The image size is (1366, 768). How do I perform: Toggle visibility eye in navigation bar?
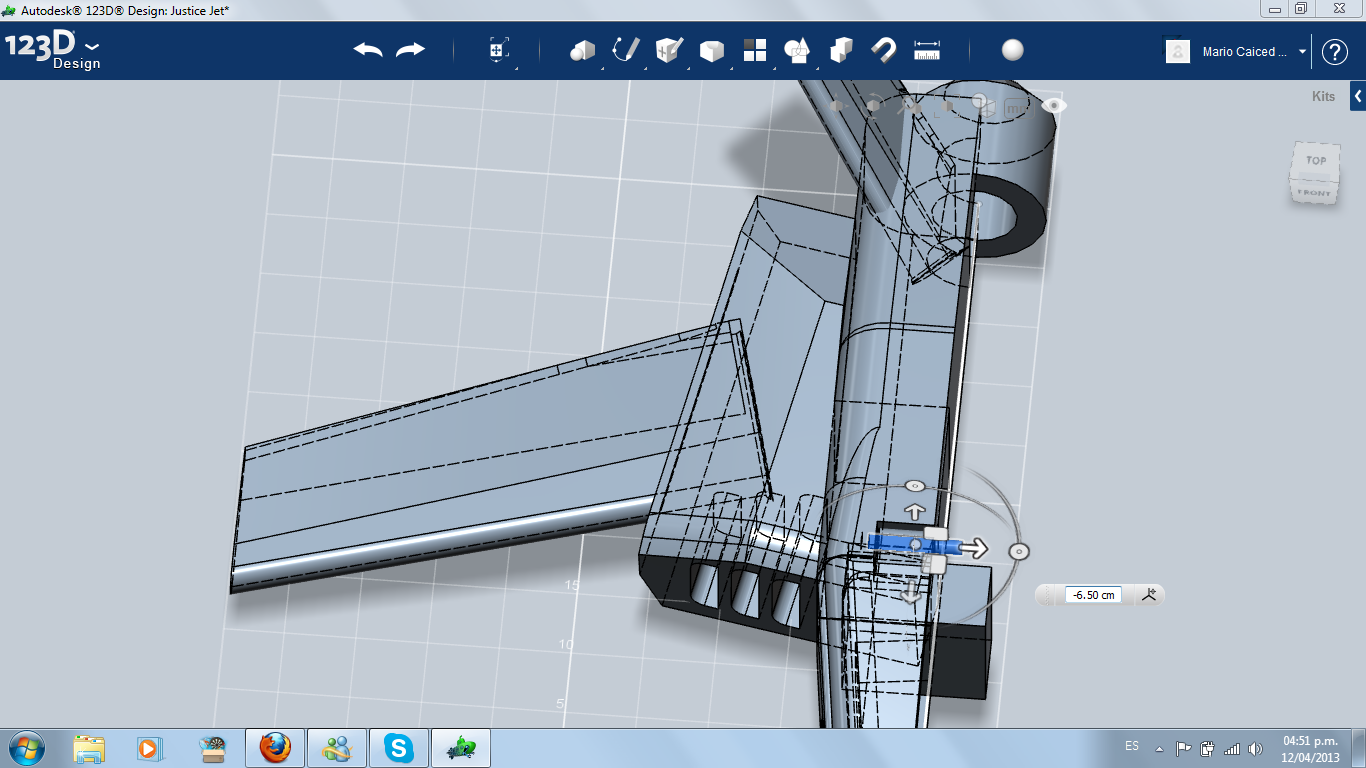coord(1053,105)
